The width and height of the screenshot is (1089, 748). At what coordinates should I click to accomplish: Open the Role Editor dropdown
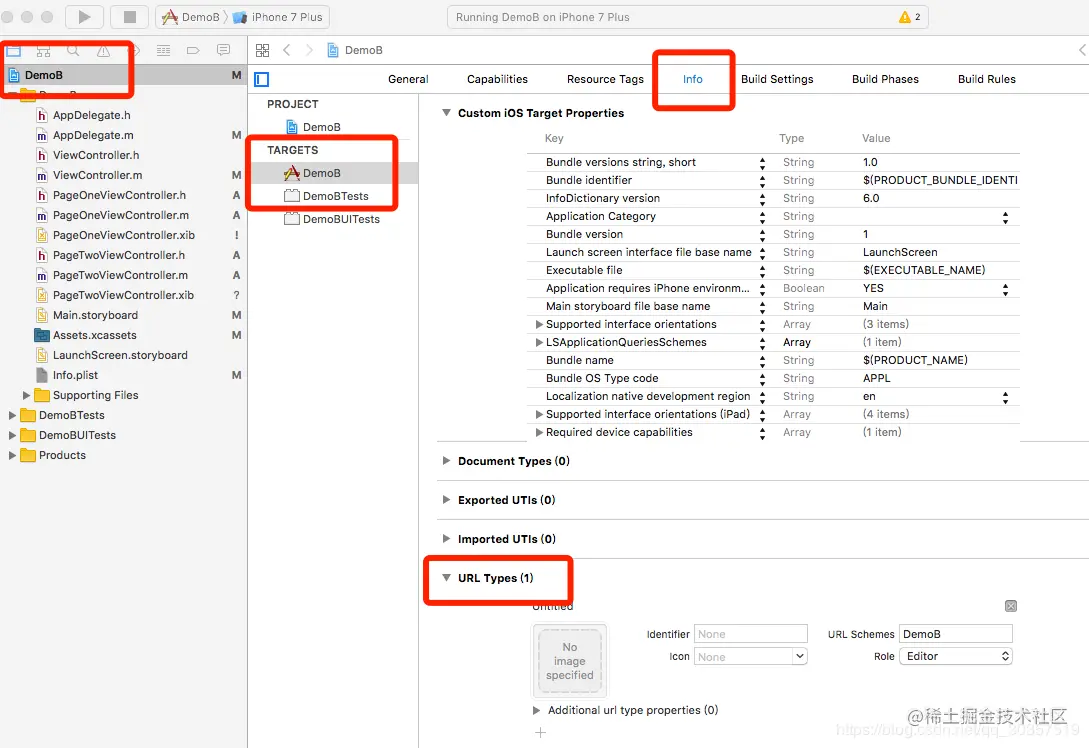click(x=956, y=656)
